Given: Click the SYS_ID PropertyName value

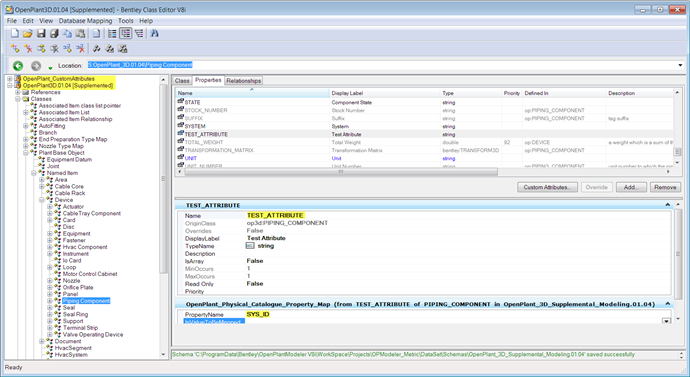Looking at the screenshot, I should 258,315.
